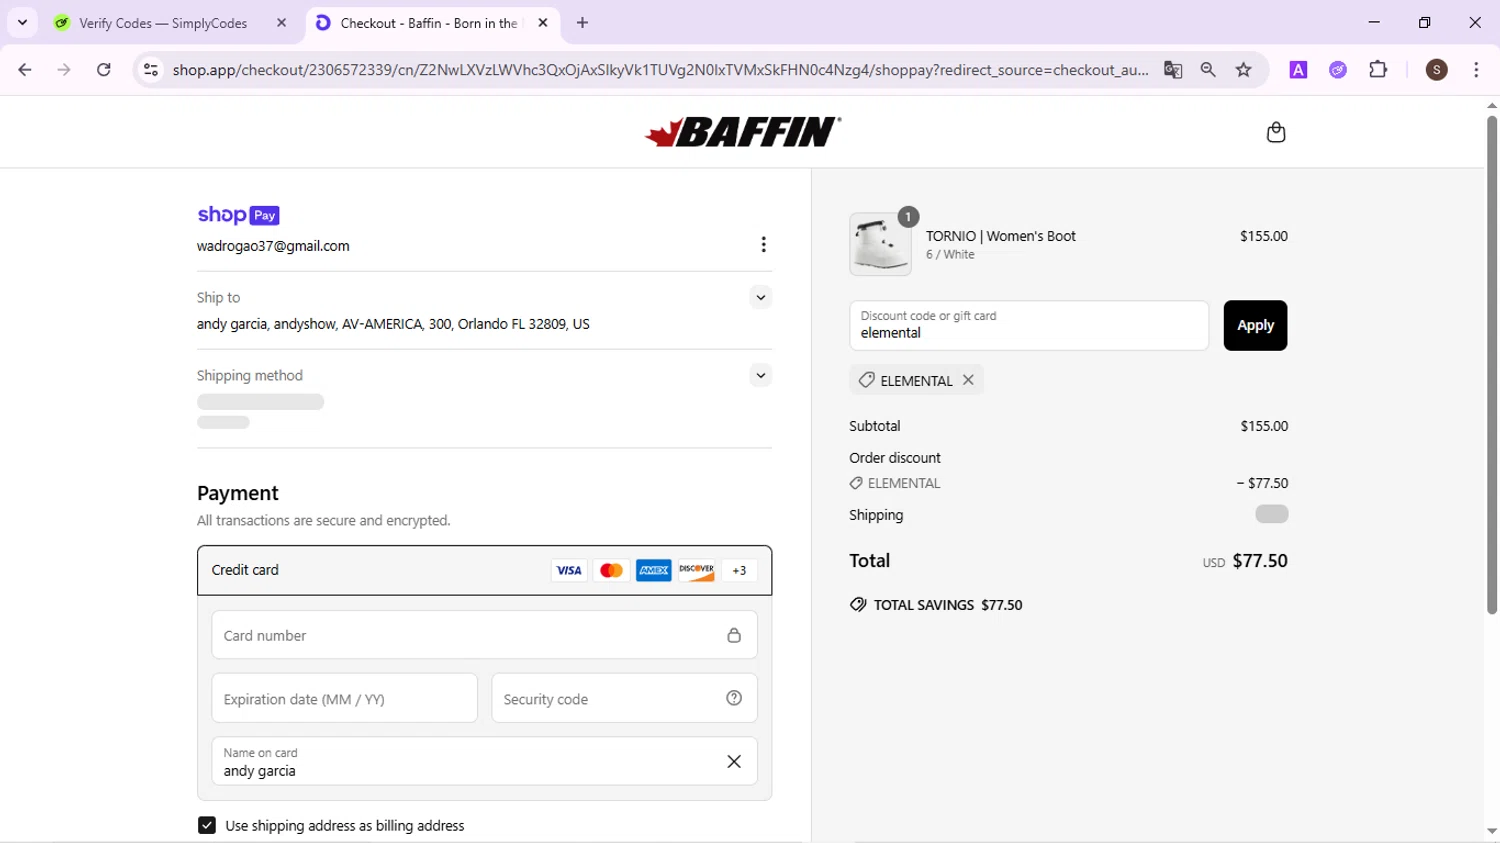
Task: Open the shopping bag cart icon
Action: tap(1275, 132)
